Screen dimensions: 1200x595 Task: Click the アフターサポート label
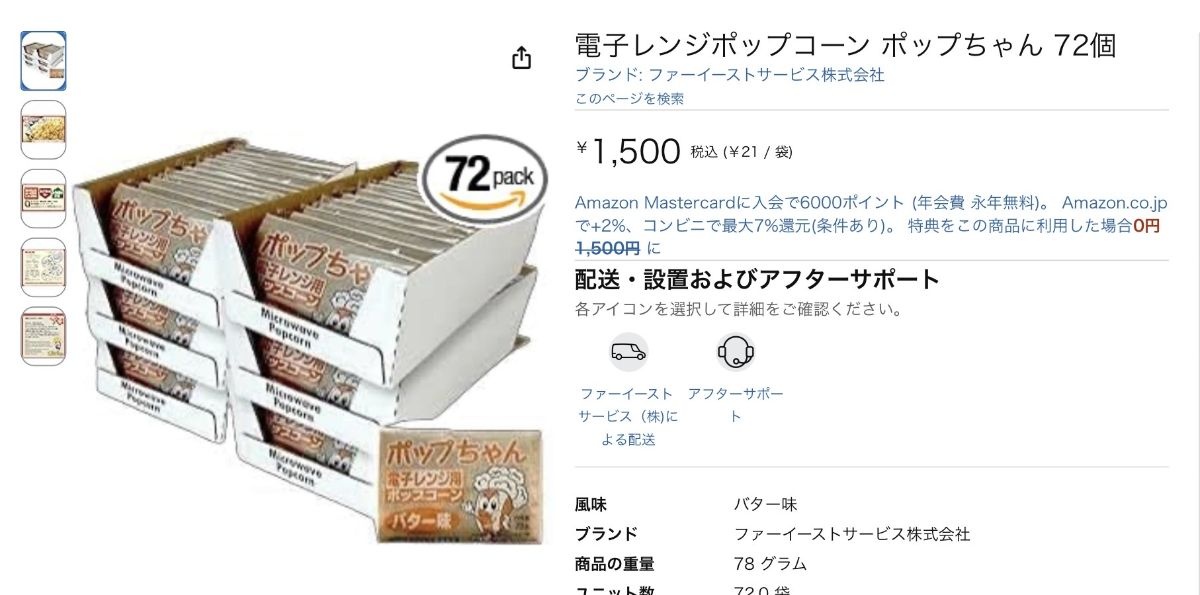[x=735, y=405]
